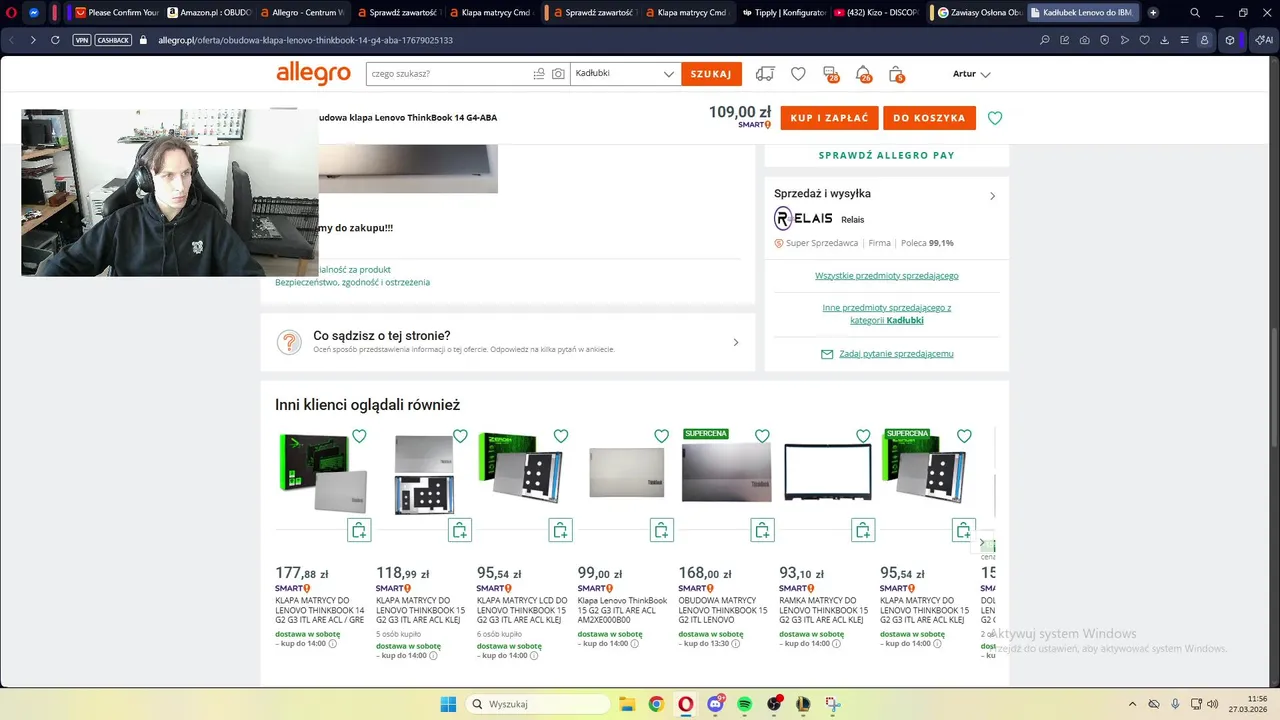Favorite the 168,00 zł product

point(762,436)
